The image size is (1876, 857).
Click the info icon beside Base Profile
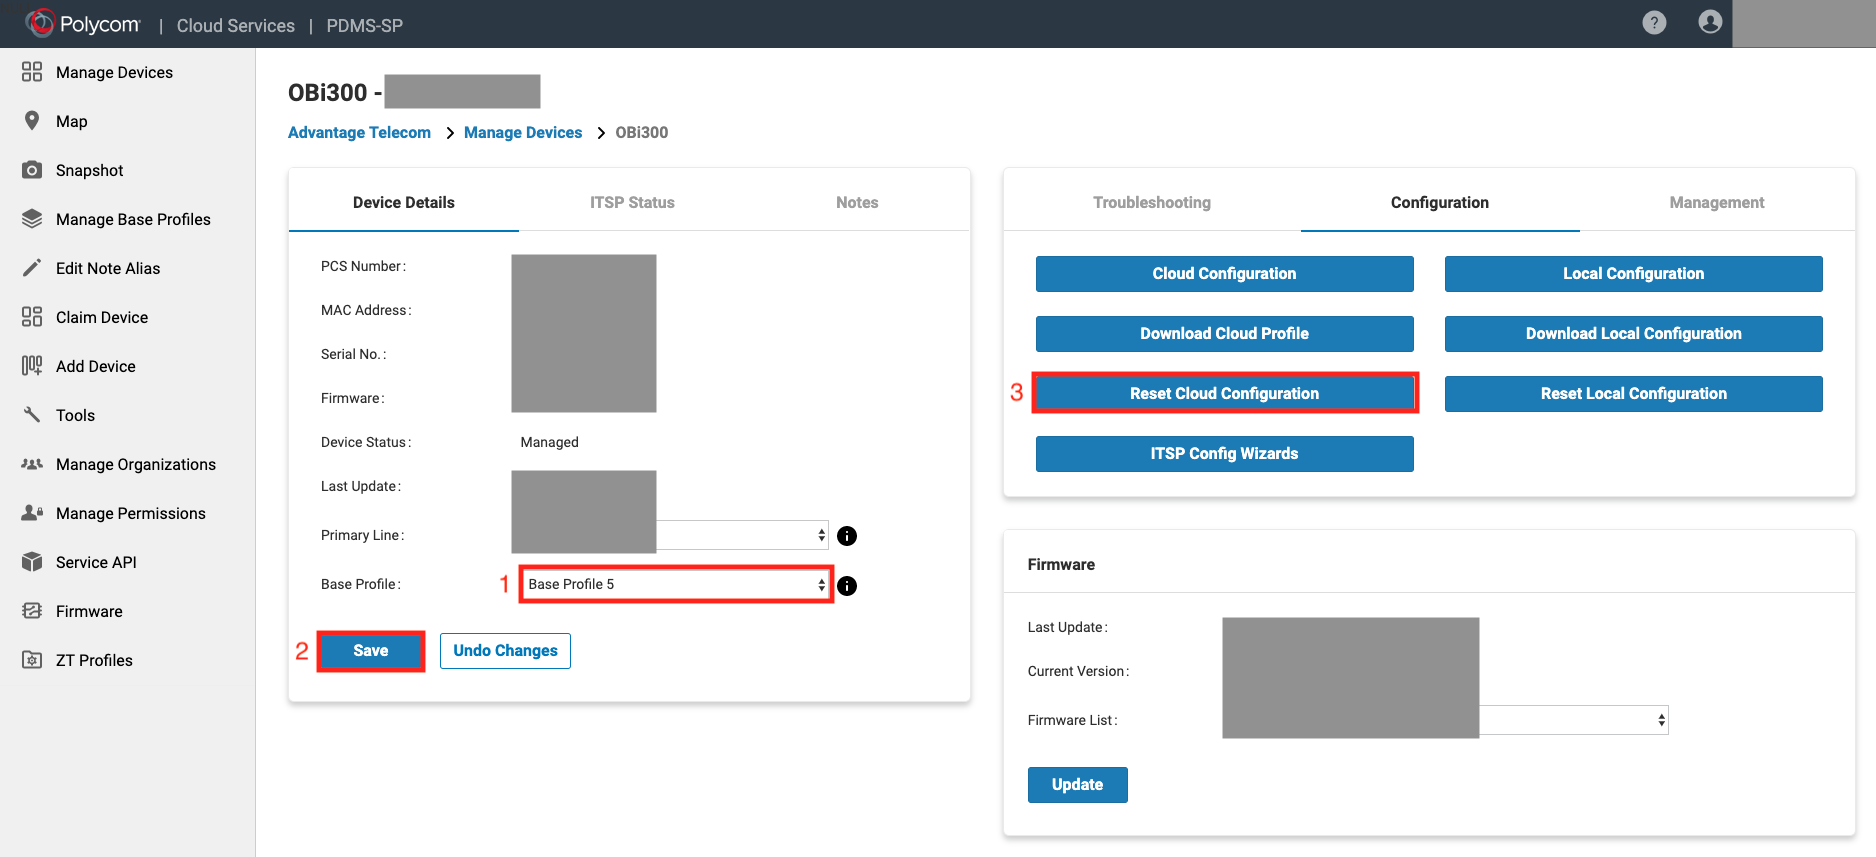click(x=847, y=586)
